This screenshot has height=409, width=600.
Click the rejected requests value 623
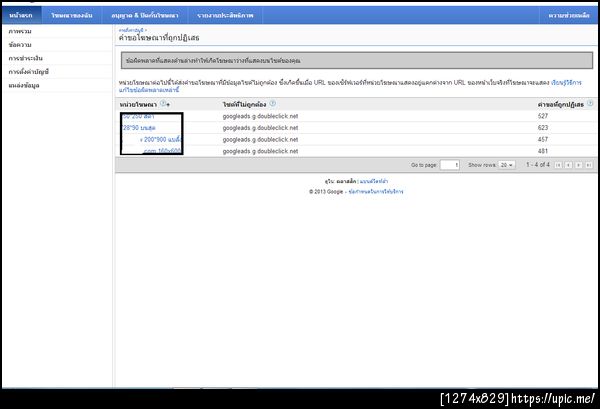tap(543, 127)
